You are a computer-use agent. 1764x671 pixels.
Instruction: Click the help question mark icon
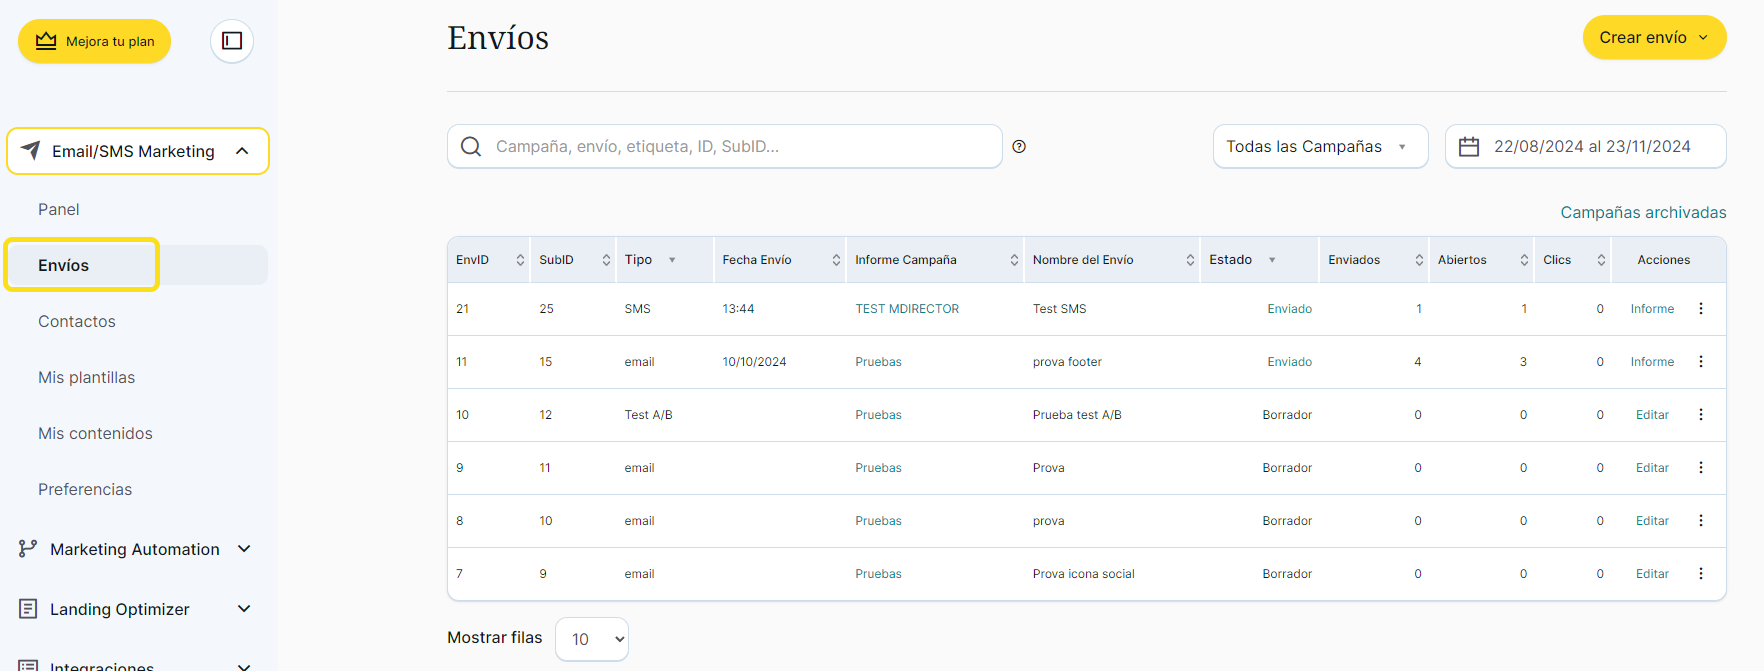tap(1019, 147)
